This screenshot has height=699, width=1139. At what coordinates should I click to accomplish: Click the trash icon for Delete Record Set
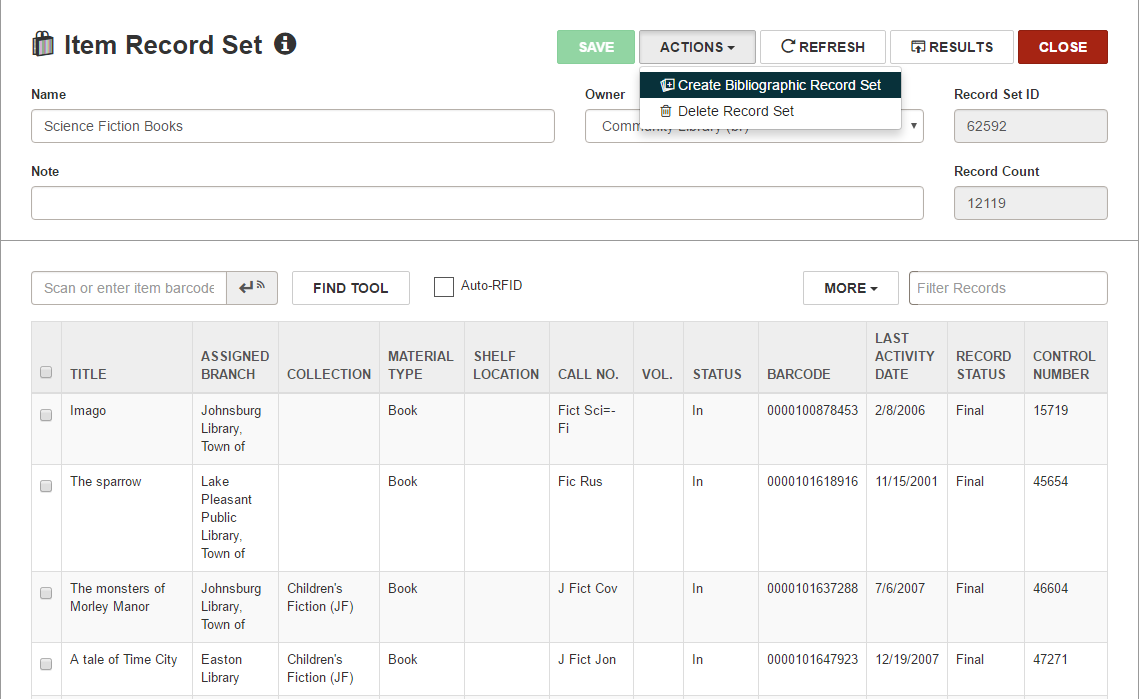pos(665,111)
